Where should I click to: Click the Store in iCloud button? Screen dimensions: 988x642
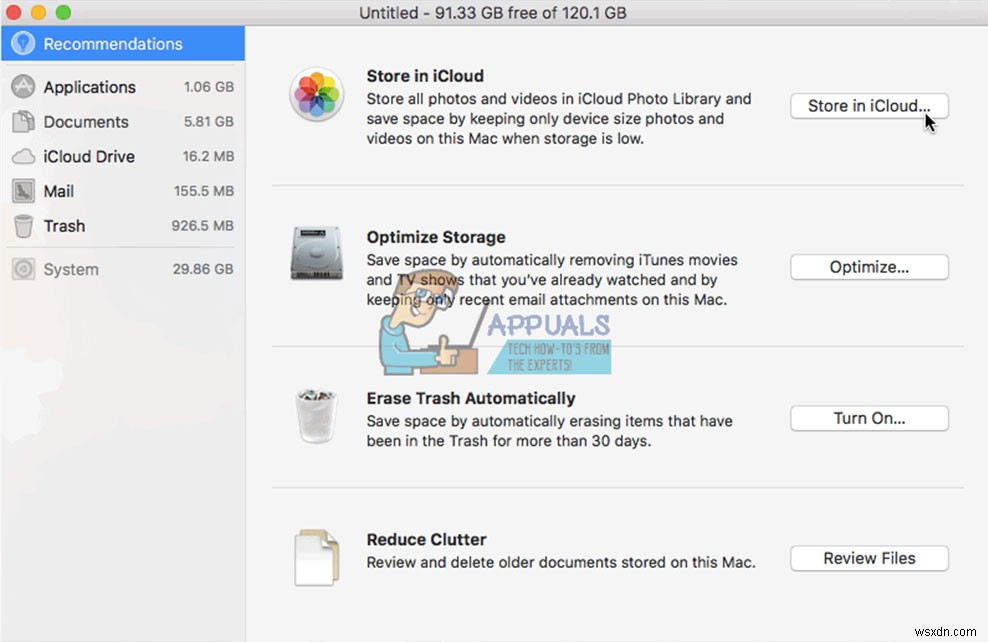click(868, 105)
